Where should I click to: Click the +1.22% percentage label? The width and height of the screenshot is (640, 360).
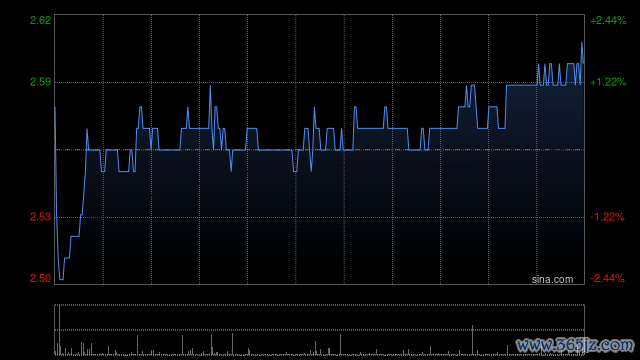point(608,82)
